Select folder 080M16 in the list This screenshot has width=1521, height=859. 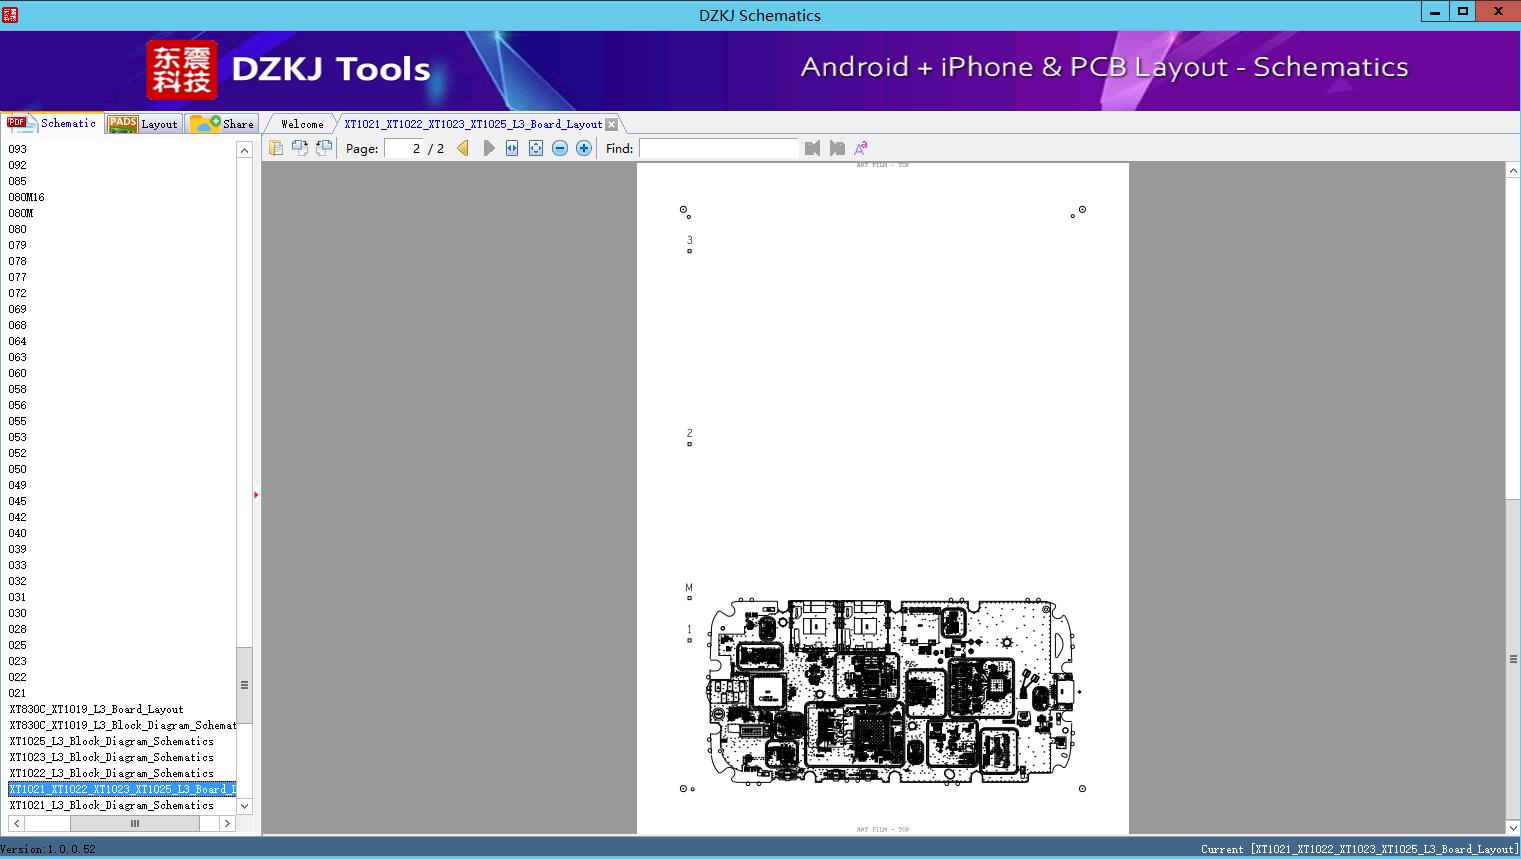27,197
